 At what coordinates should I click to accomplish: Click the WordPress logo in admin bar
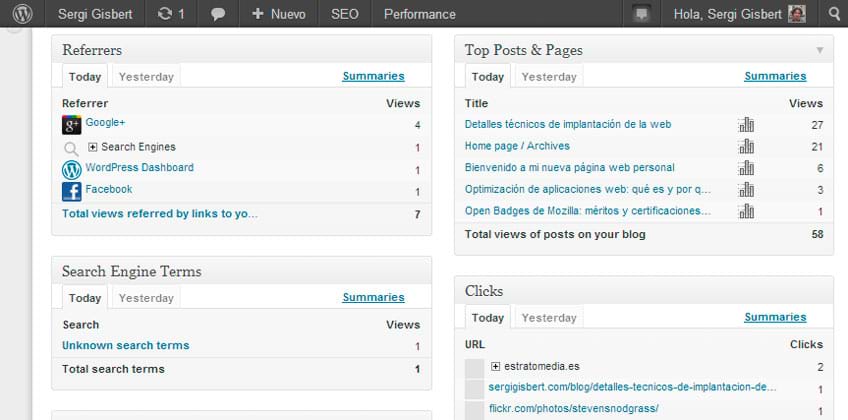coord(22,14)
